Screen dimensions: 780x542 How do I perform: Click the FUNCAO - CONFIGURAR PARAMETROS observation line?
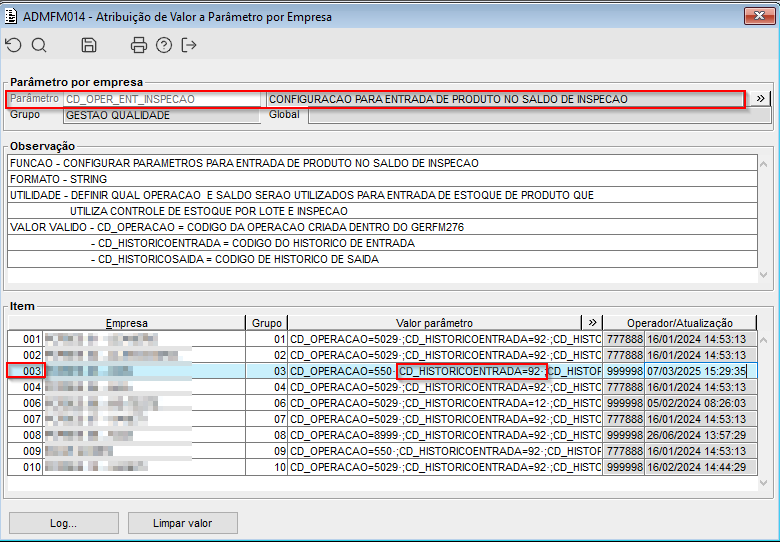382,163
